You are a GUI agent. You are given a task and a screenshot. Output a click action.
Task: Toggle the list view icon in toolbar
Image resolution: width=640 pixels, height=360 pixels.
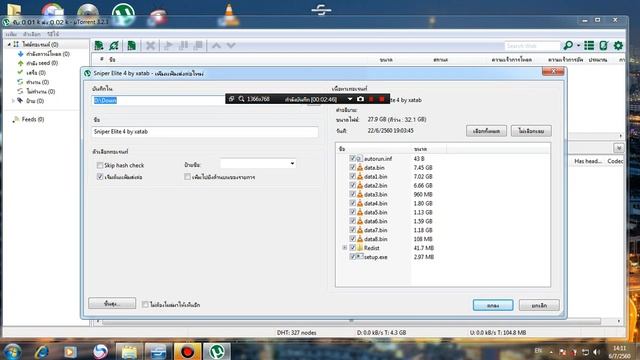[589, 45]
